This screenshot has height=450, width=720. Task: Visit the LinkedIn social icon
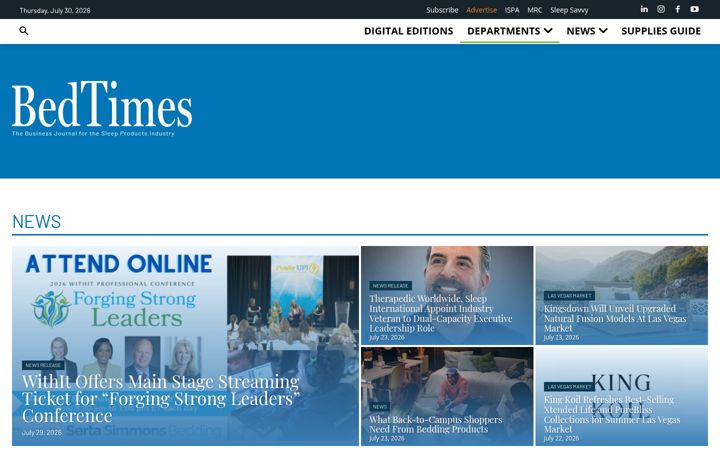click(x=644, y=9)
